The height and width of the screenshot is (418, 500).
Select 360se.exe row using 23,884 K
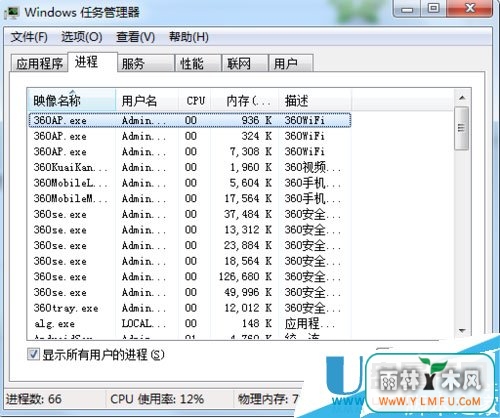[190, 246]
